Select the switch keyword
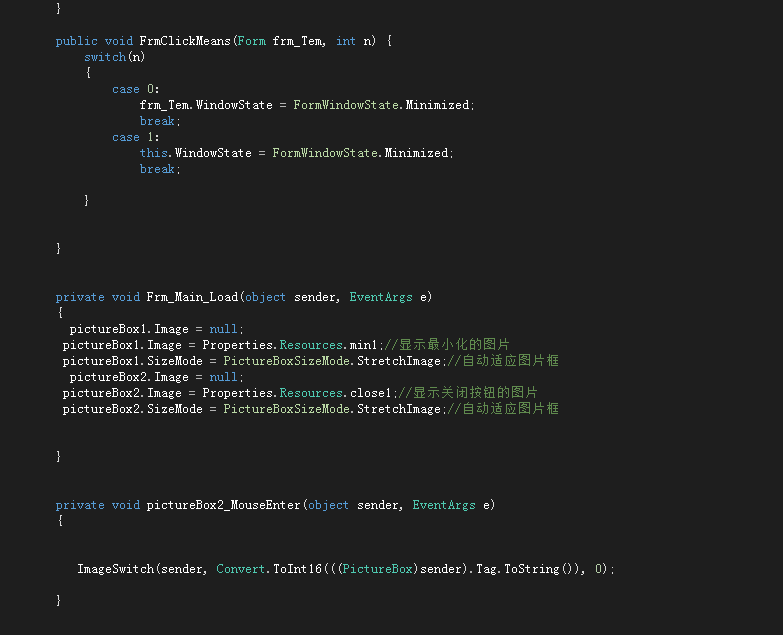Image resolution: width=783 pixels, height=635 pixels. 105,57
